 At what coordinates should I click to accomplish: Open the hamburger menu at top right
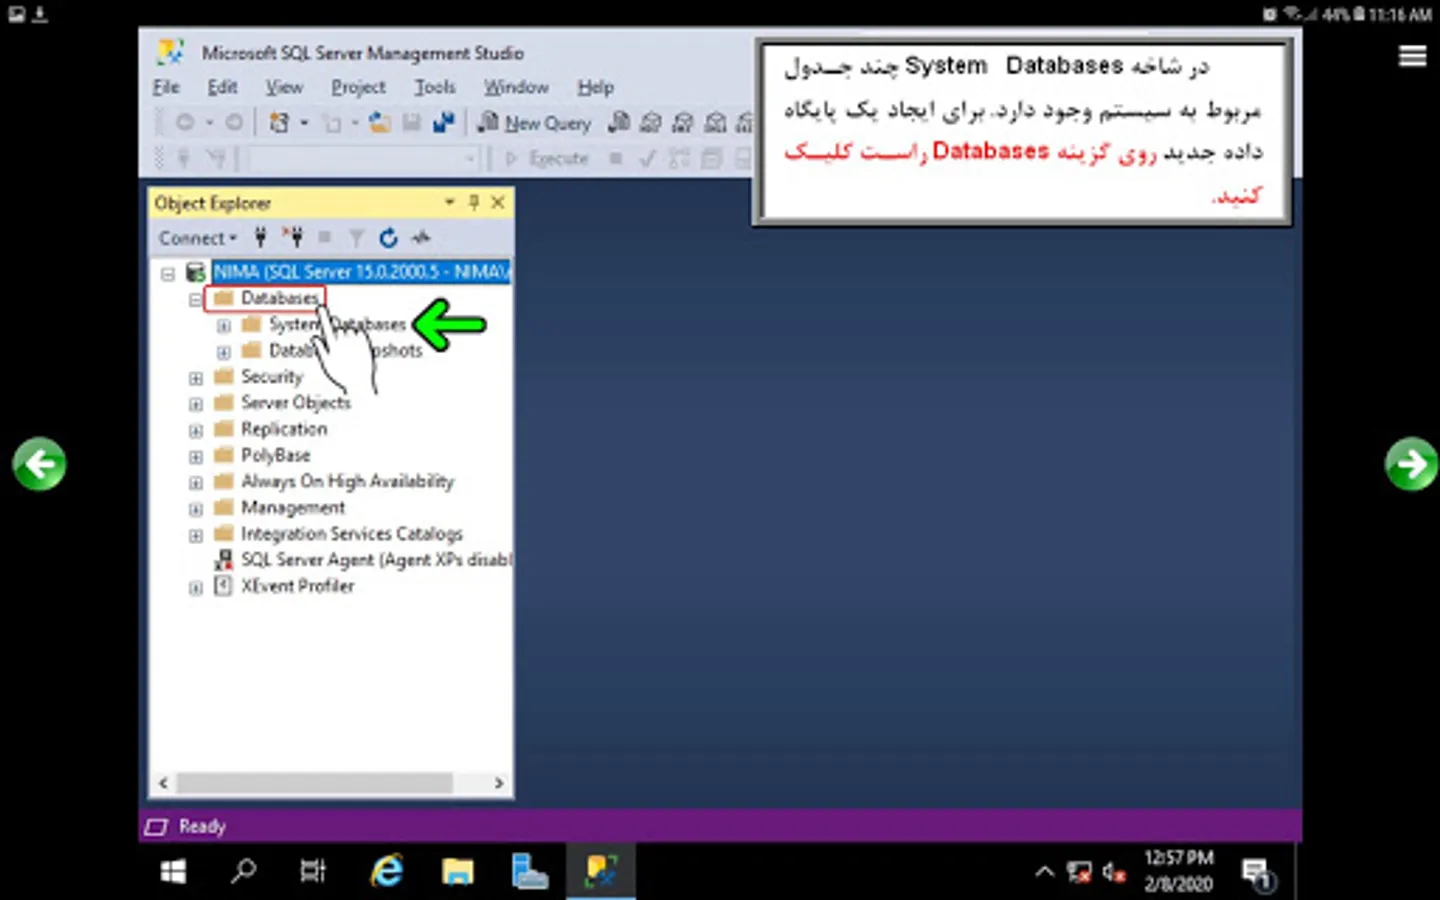(1412, 56)
